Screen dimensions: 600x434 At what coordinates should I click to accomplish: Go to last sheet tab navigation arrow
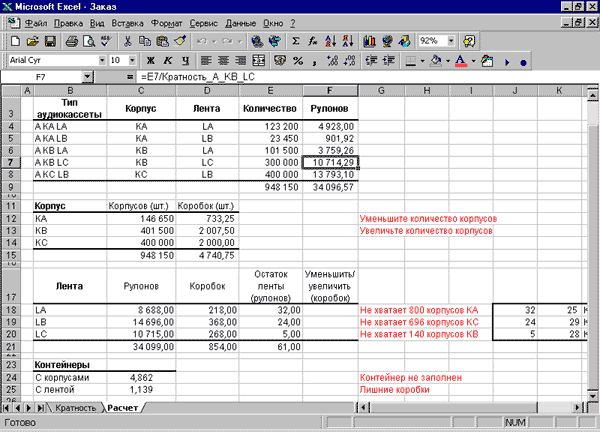click(x=40, y=408)
